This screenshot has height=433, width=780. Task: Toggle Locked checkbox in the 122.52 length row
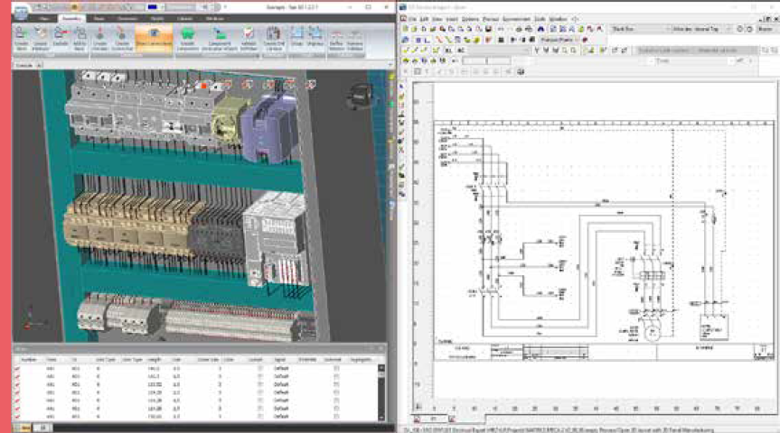click(260, 385)
